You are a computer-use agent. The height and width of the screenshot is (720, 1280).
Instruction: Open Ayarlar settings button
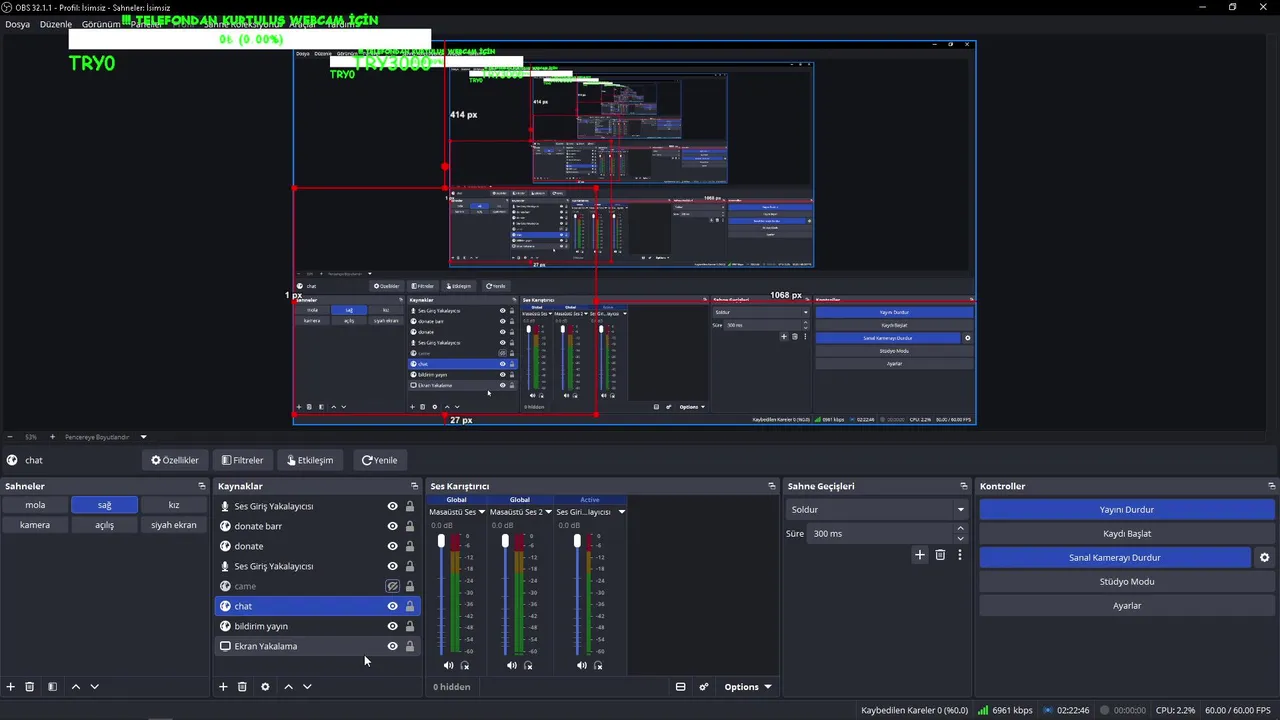[1127, 606]
